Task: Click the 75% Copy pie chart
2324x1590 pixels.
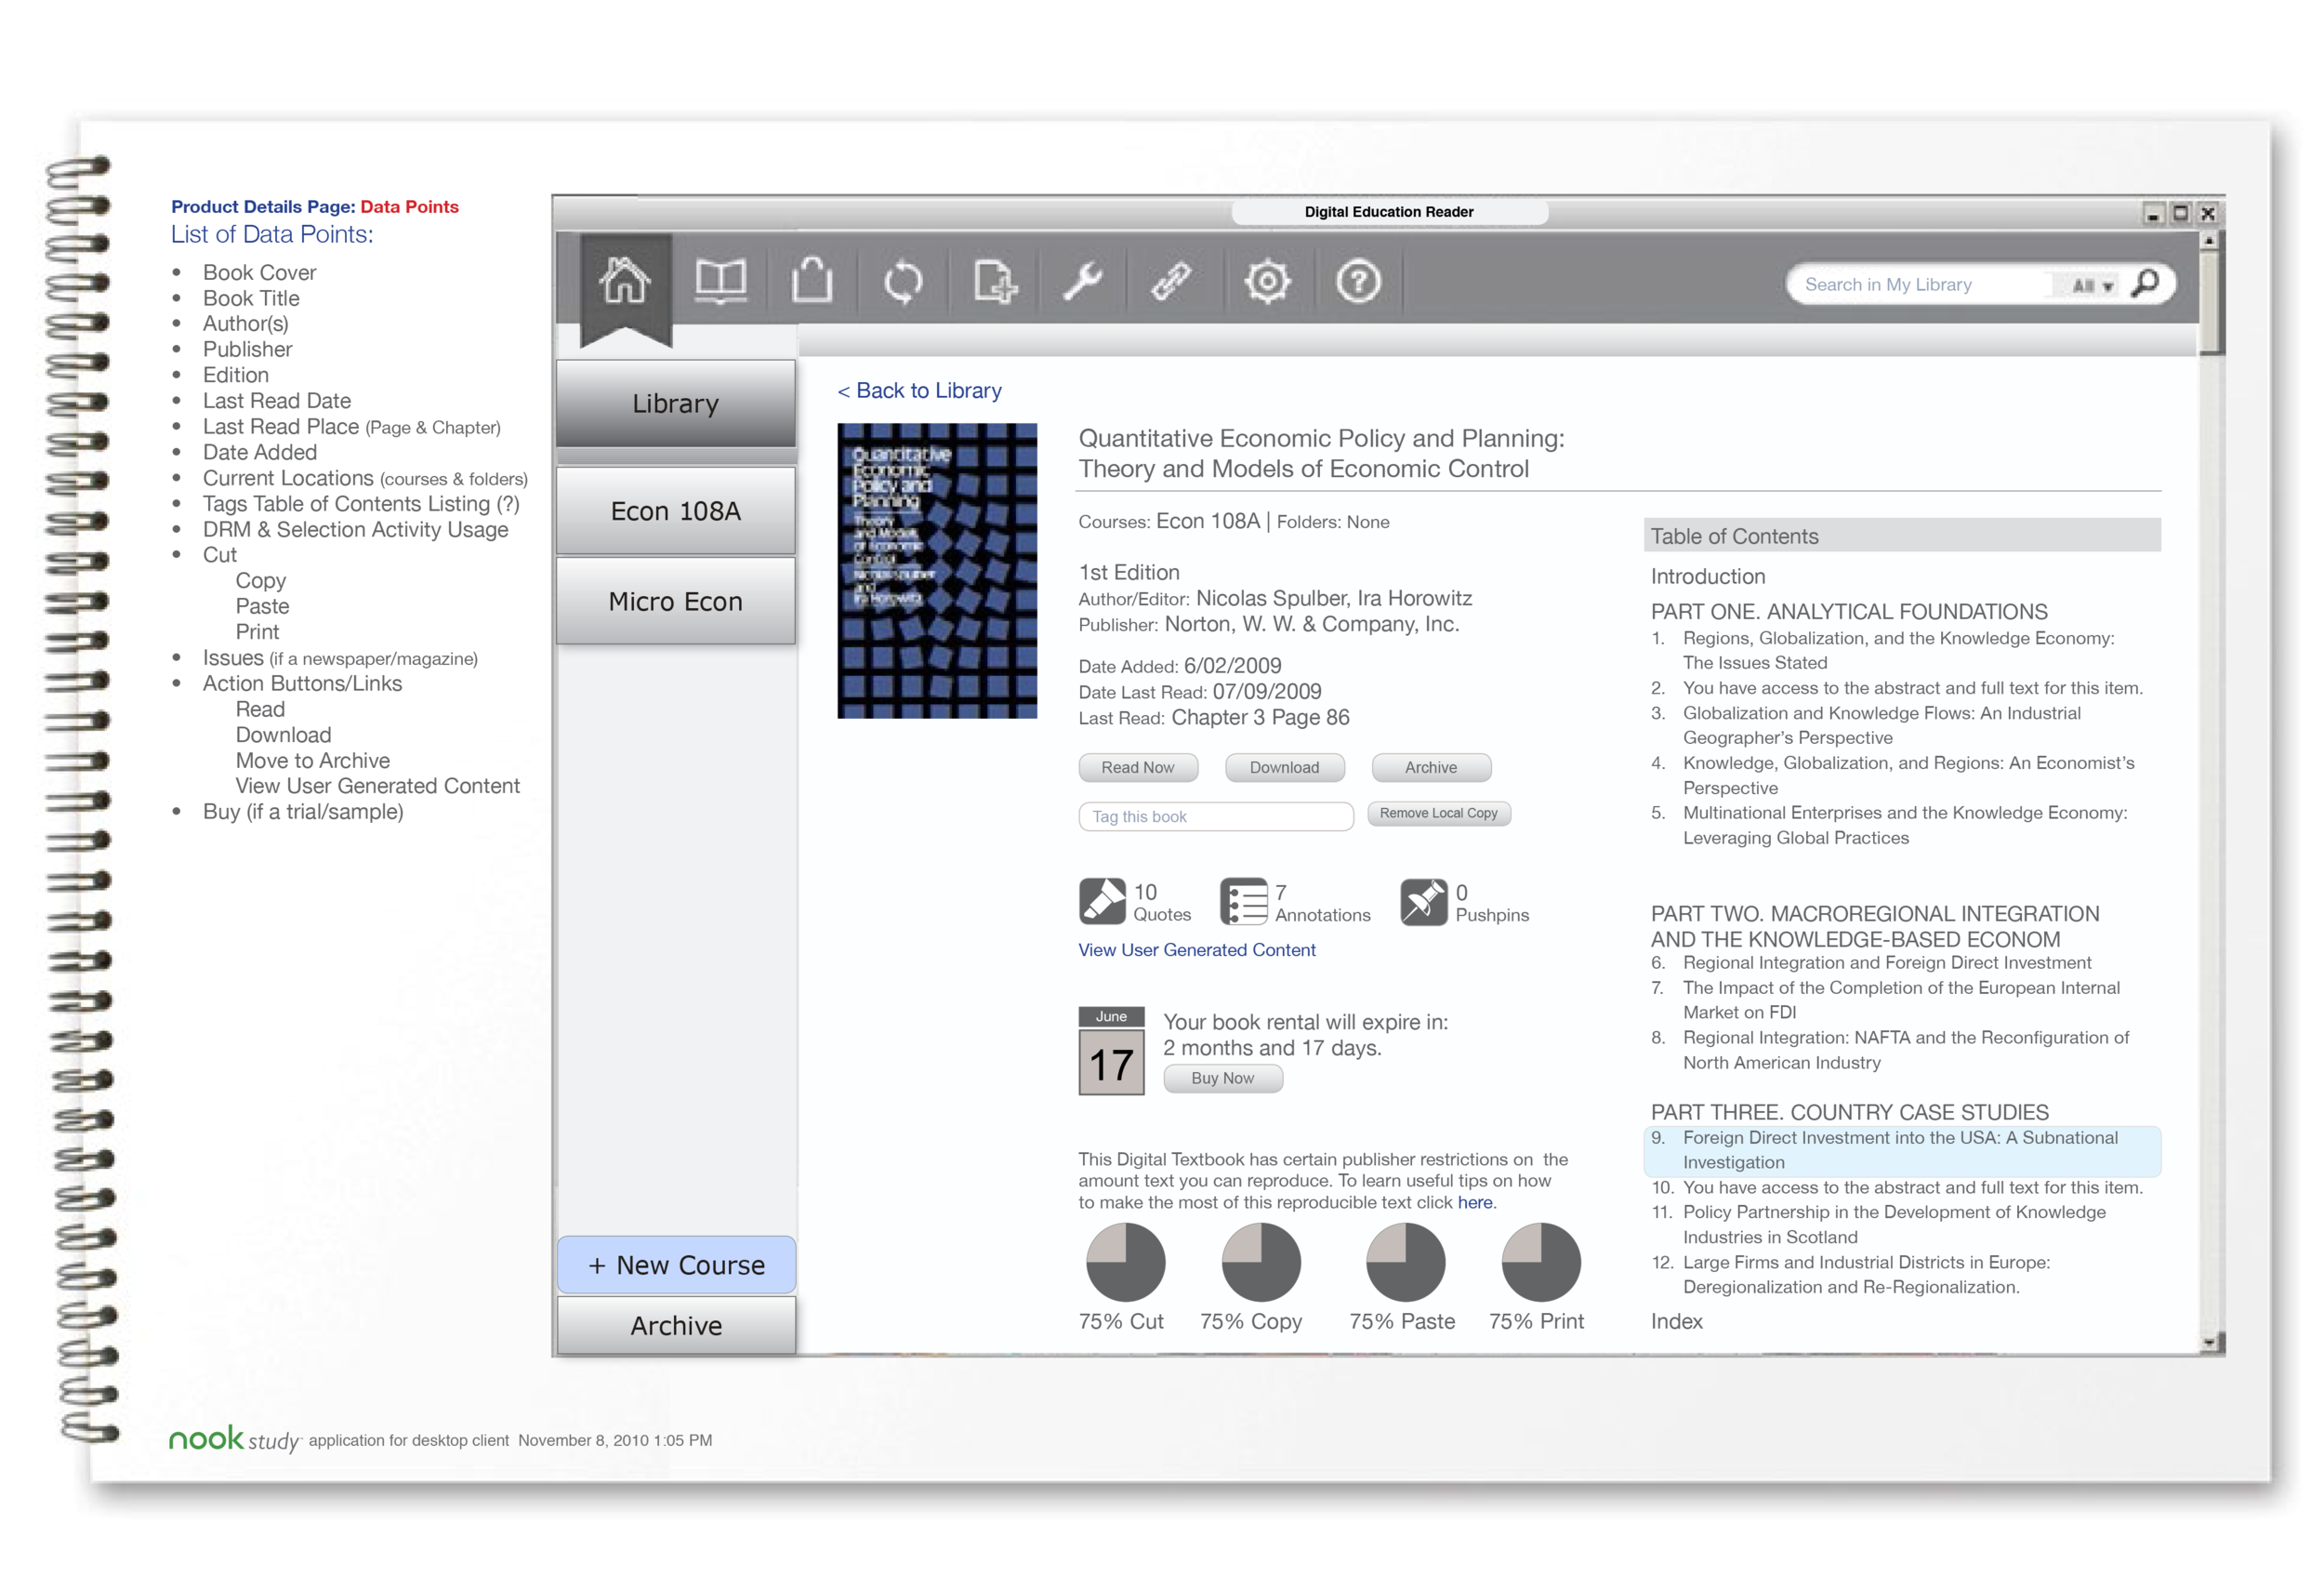Action: (x=1261, y=1262)
